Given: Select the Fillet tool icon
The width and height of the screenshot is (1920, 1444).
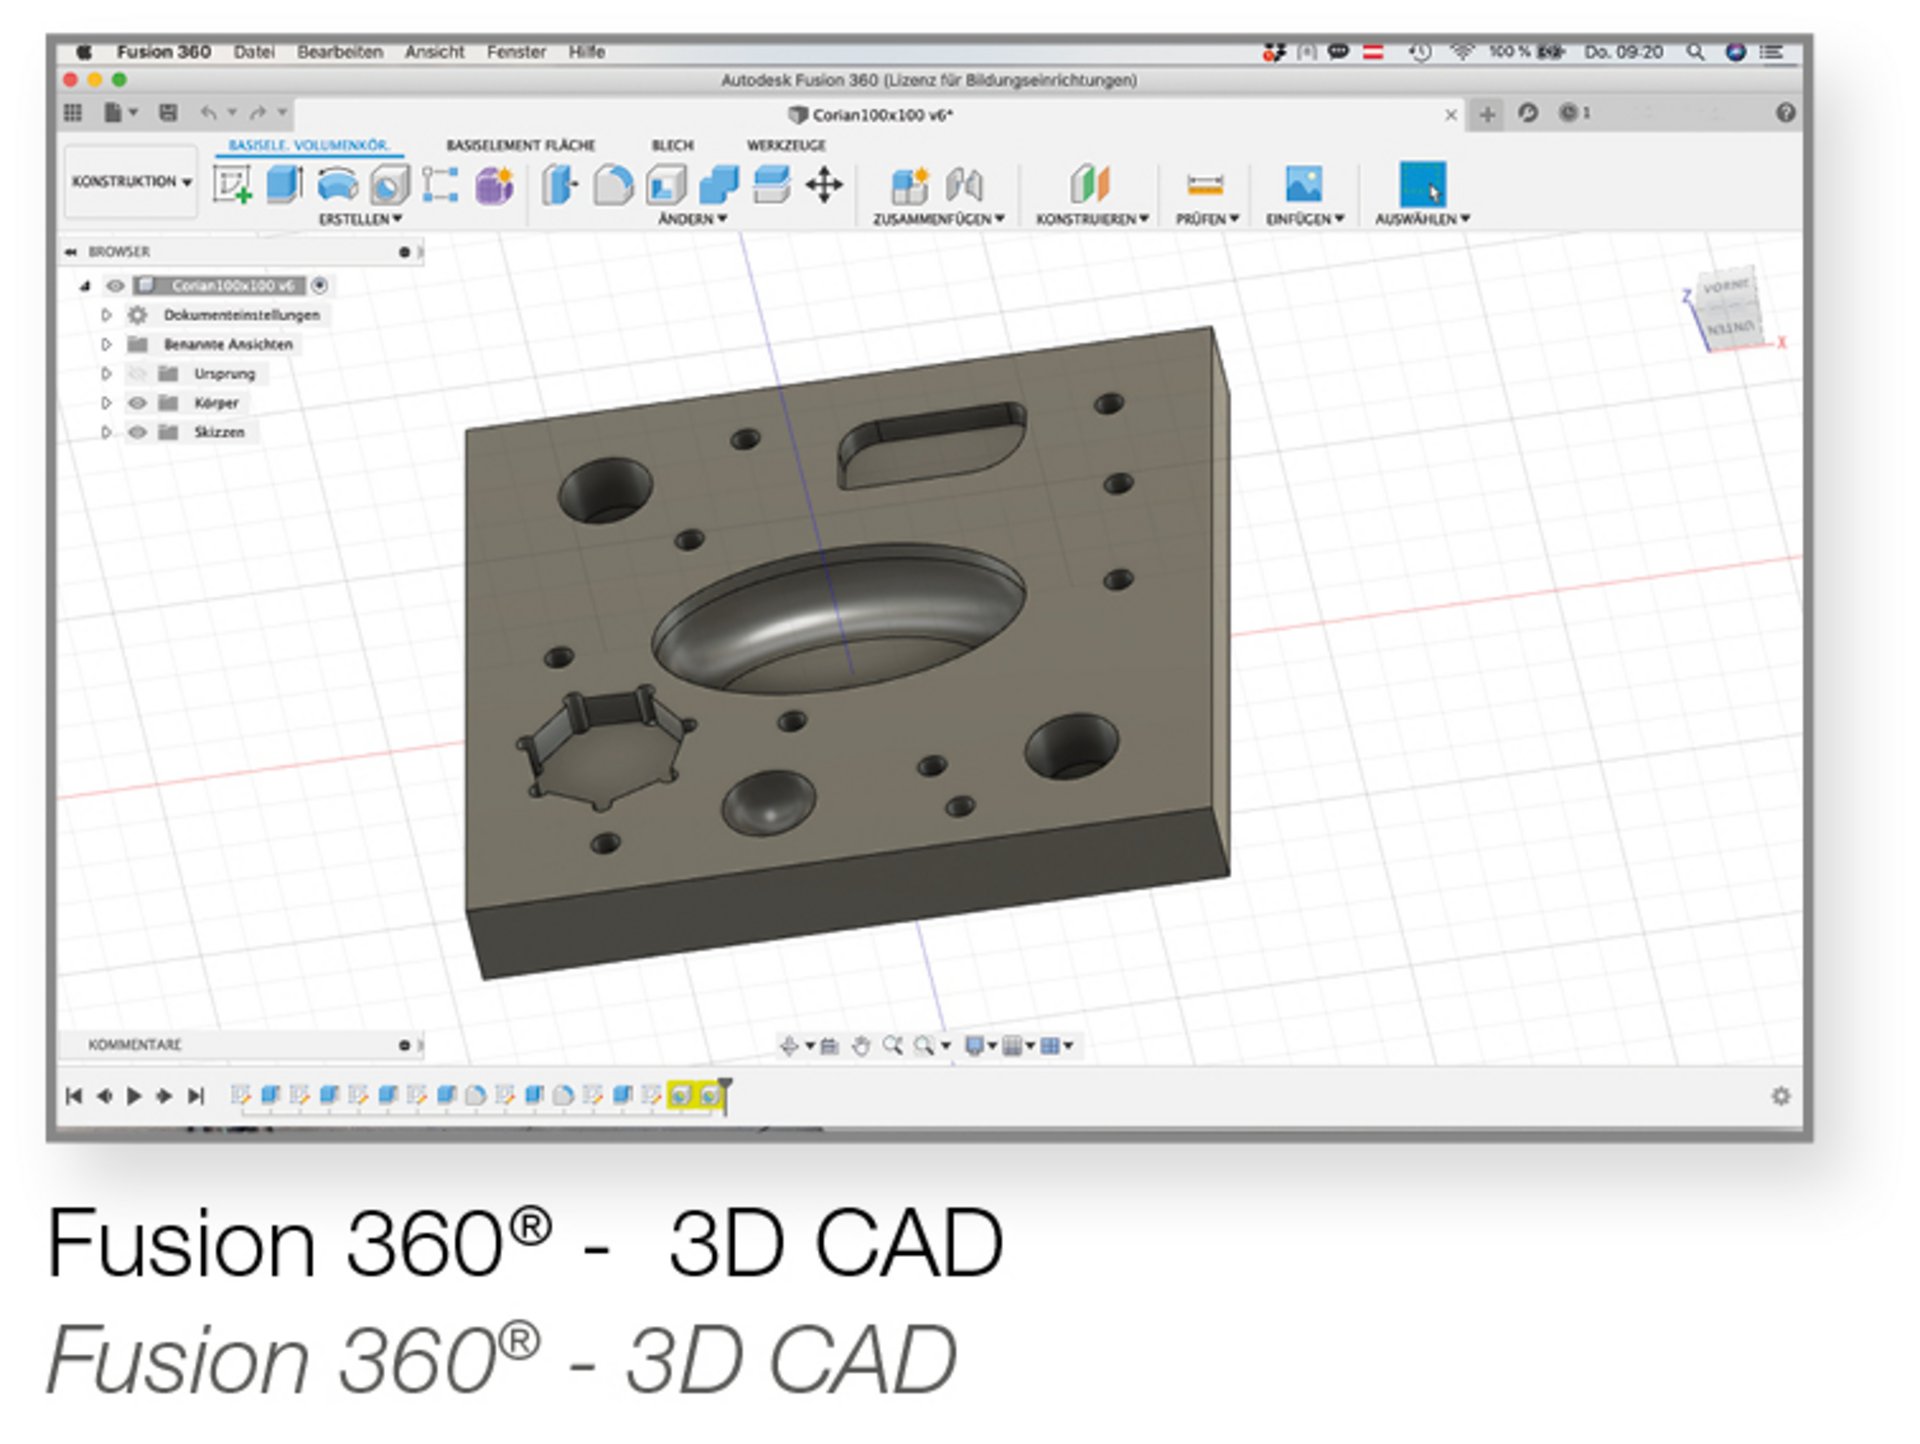Looking at the screenshot, I should (x=613, y=185).
